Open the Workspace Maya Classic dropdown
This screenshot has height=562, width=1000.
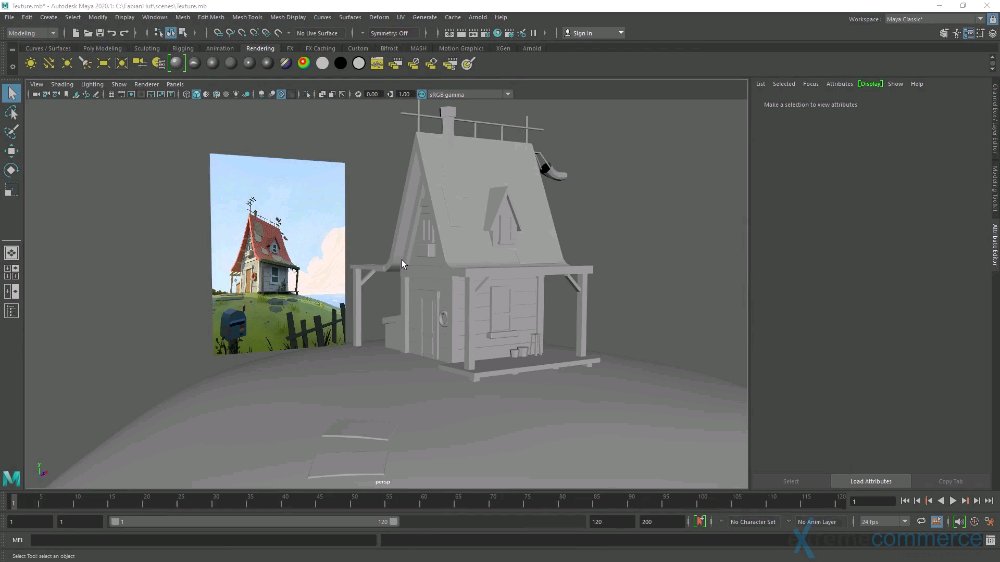tap(934, 19)
